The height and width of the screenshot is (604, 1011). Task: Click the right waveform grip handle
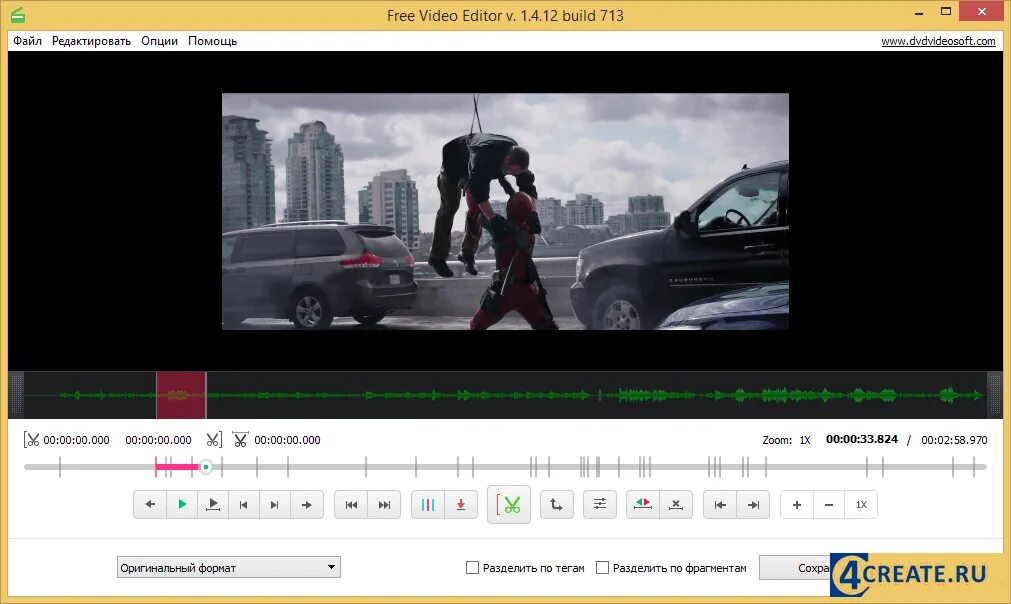click(994, 395)
